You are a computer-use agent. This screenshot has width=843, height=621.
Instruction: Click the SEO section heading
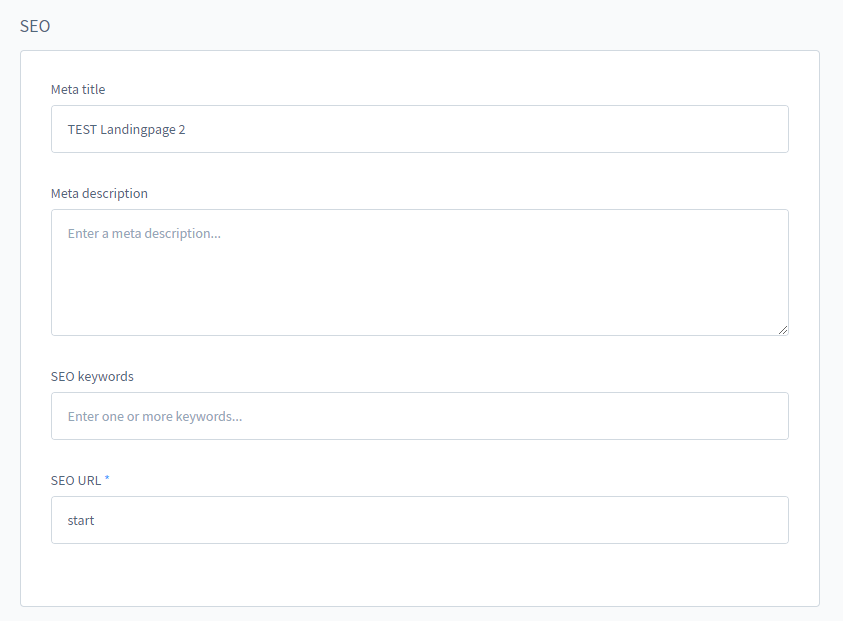(x=35, y=26)
